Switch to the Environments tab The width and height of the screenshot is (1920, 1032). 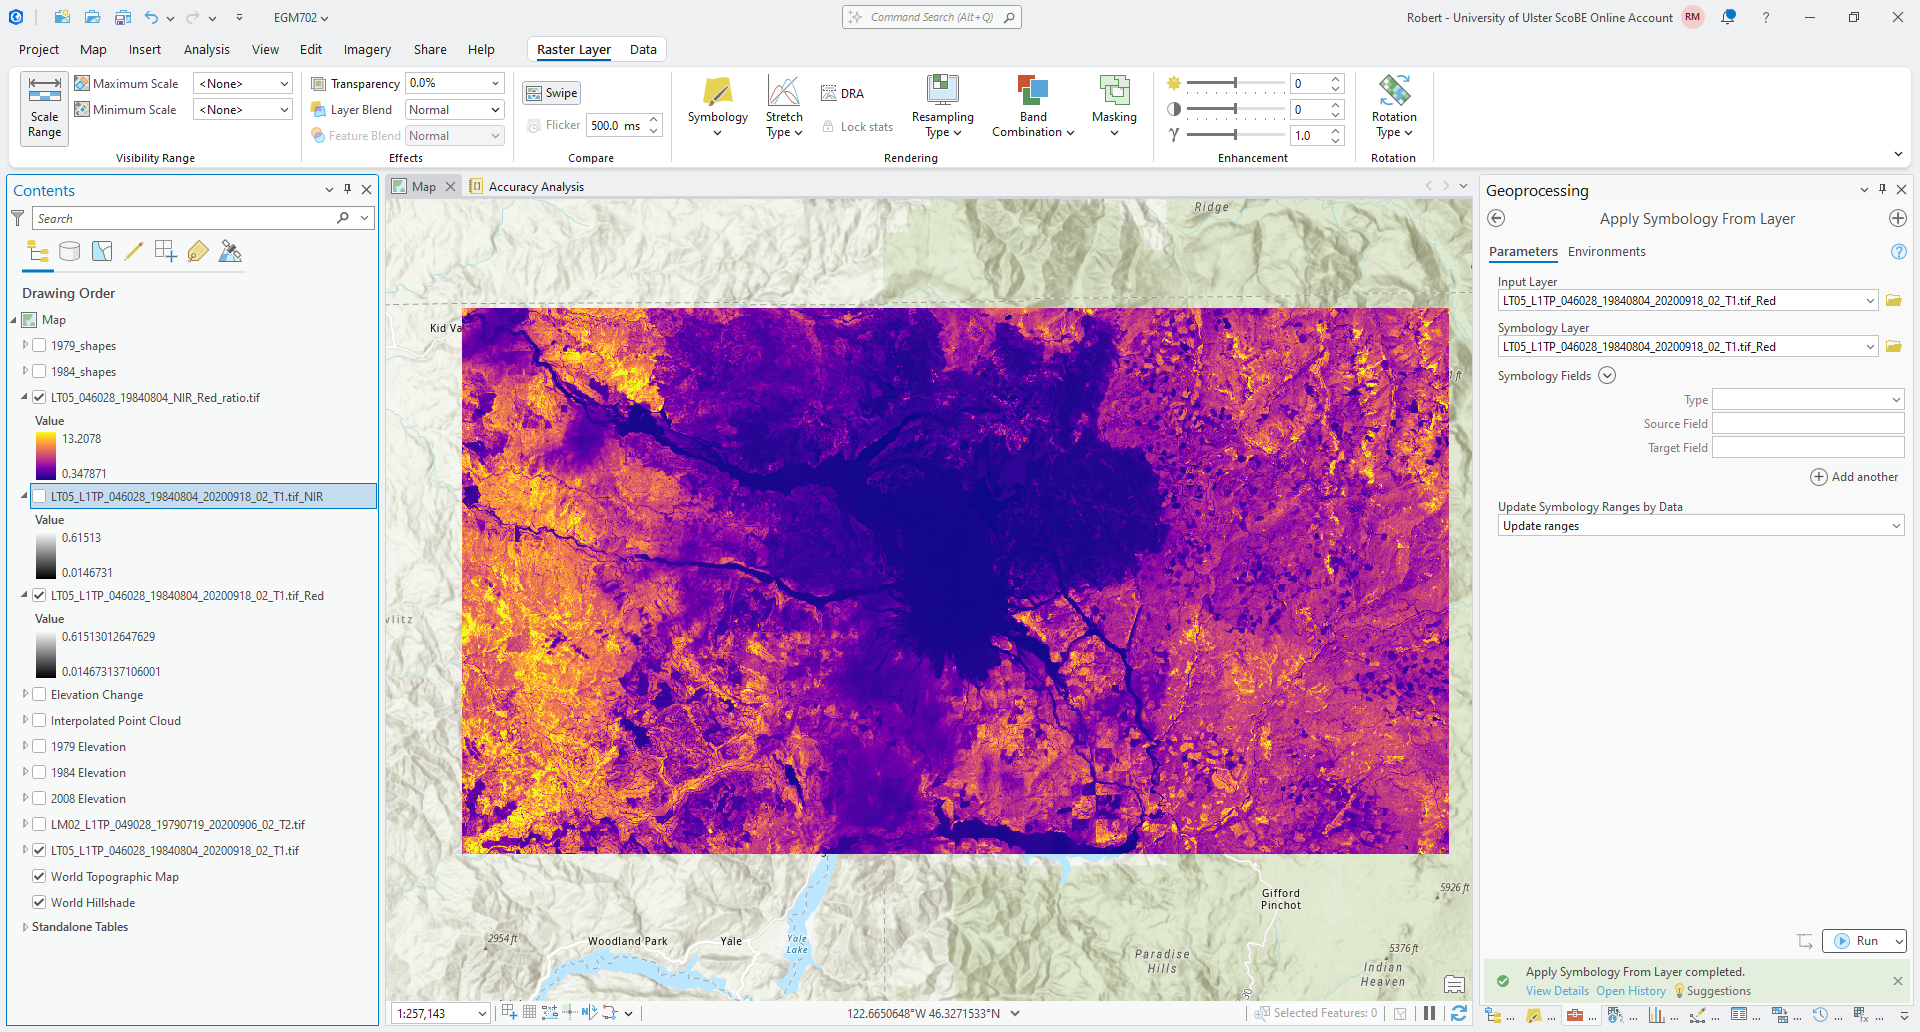(1606, 252)
